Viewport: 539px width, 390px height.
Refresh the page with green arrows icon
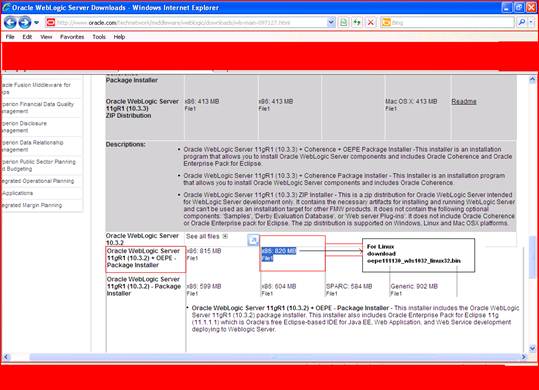[357, 23]
